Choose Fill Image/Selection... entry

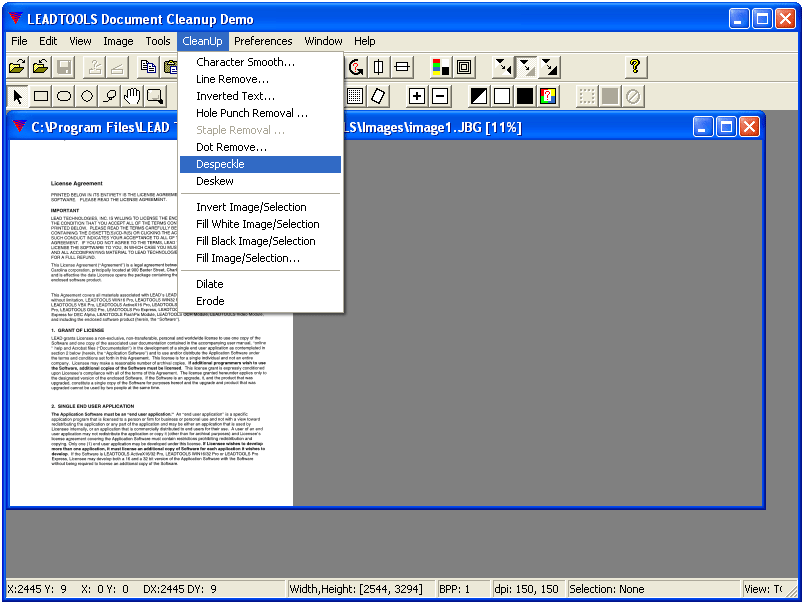(260, 258)
